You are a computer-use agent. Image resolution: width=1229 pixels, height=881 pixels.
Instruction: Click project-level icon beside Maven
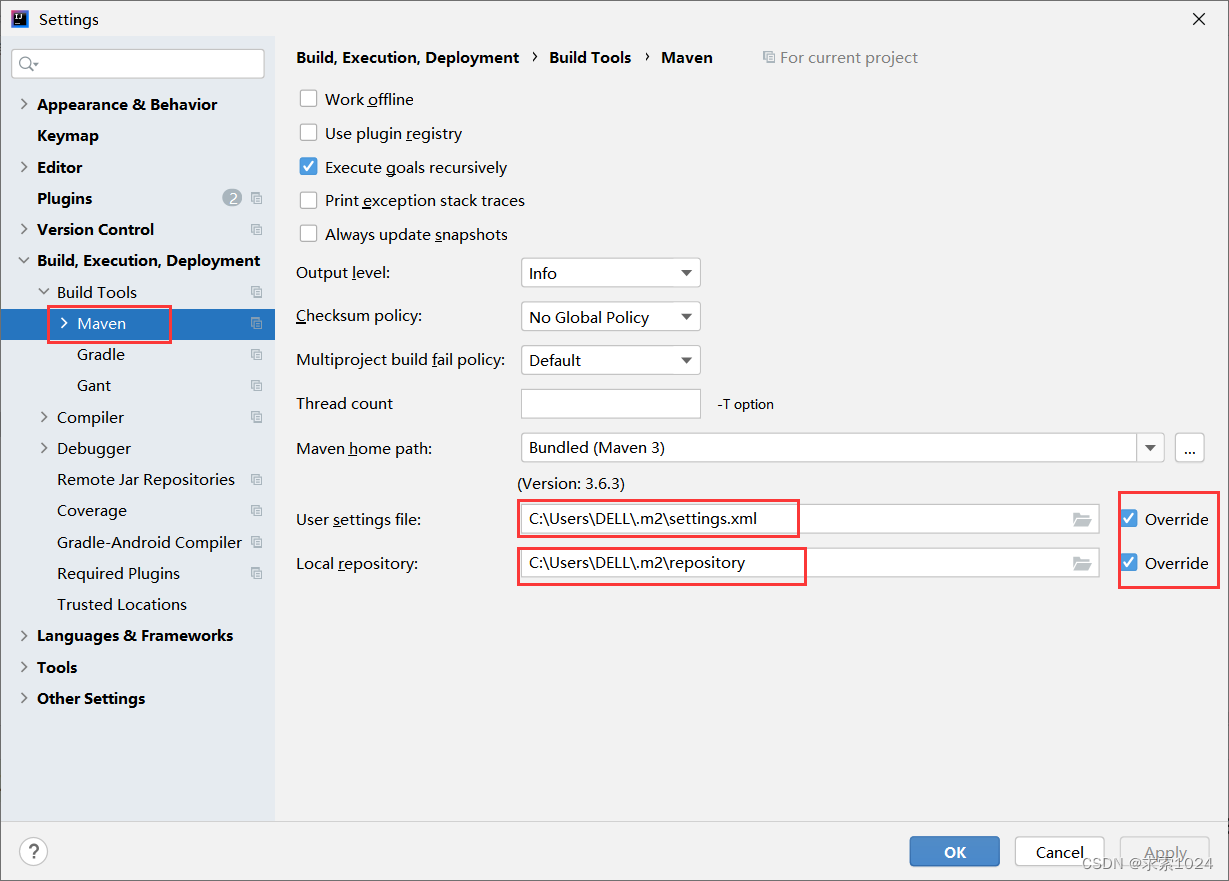[256, 323]
